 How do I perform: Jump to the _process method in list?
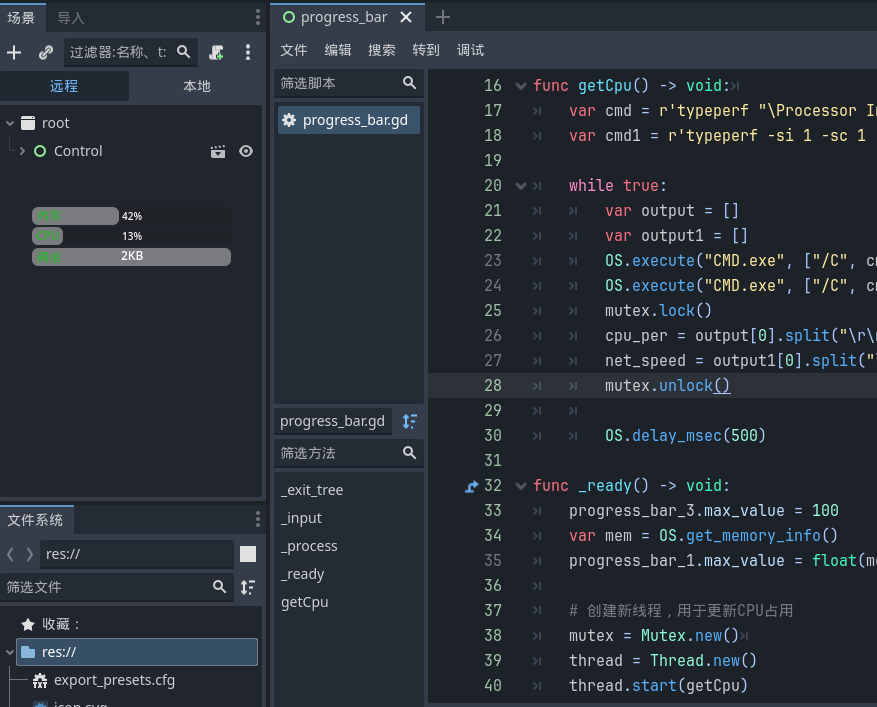click(309, 546)
